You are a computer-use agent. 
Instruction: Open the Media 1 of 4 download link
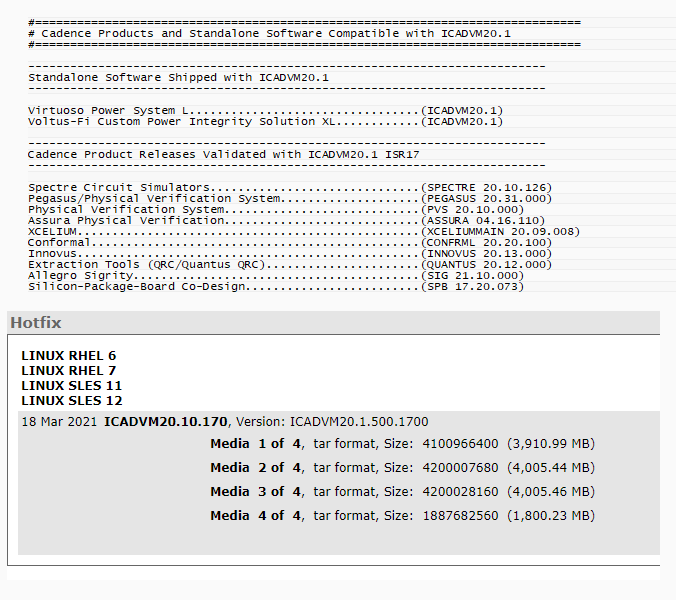pyautogui.click(x=257, y=444)
